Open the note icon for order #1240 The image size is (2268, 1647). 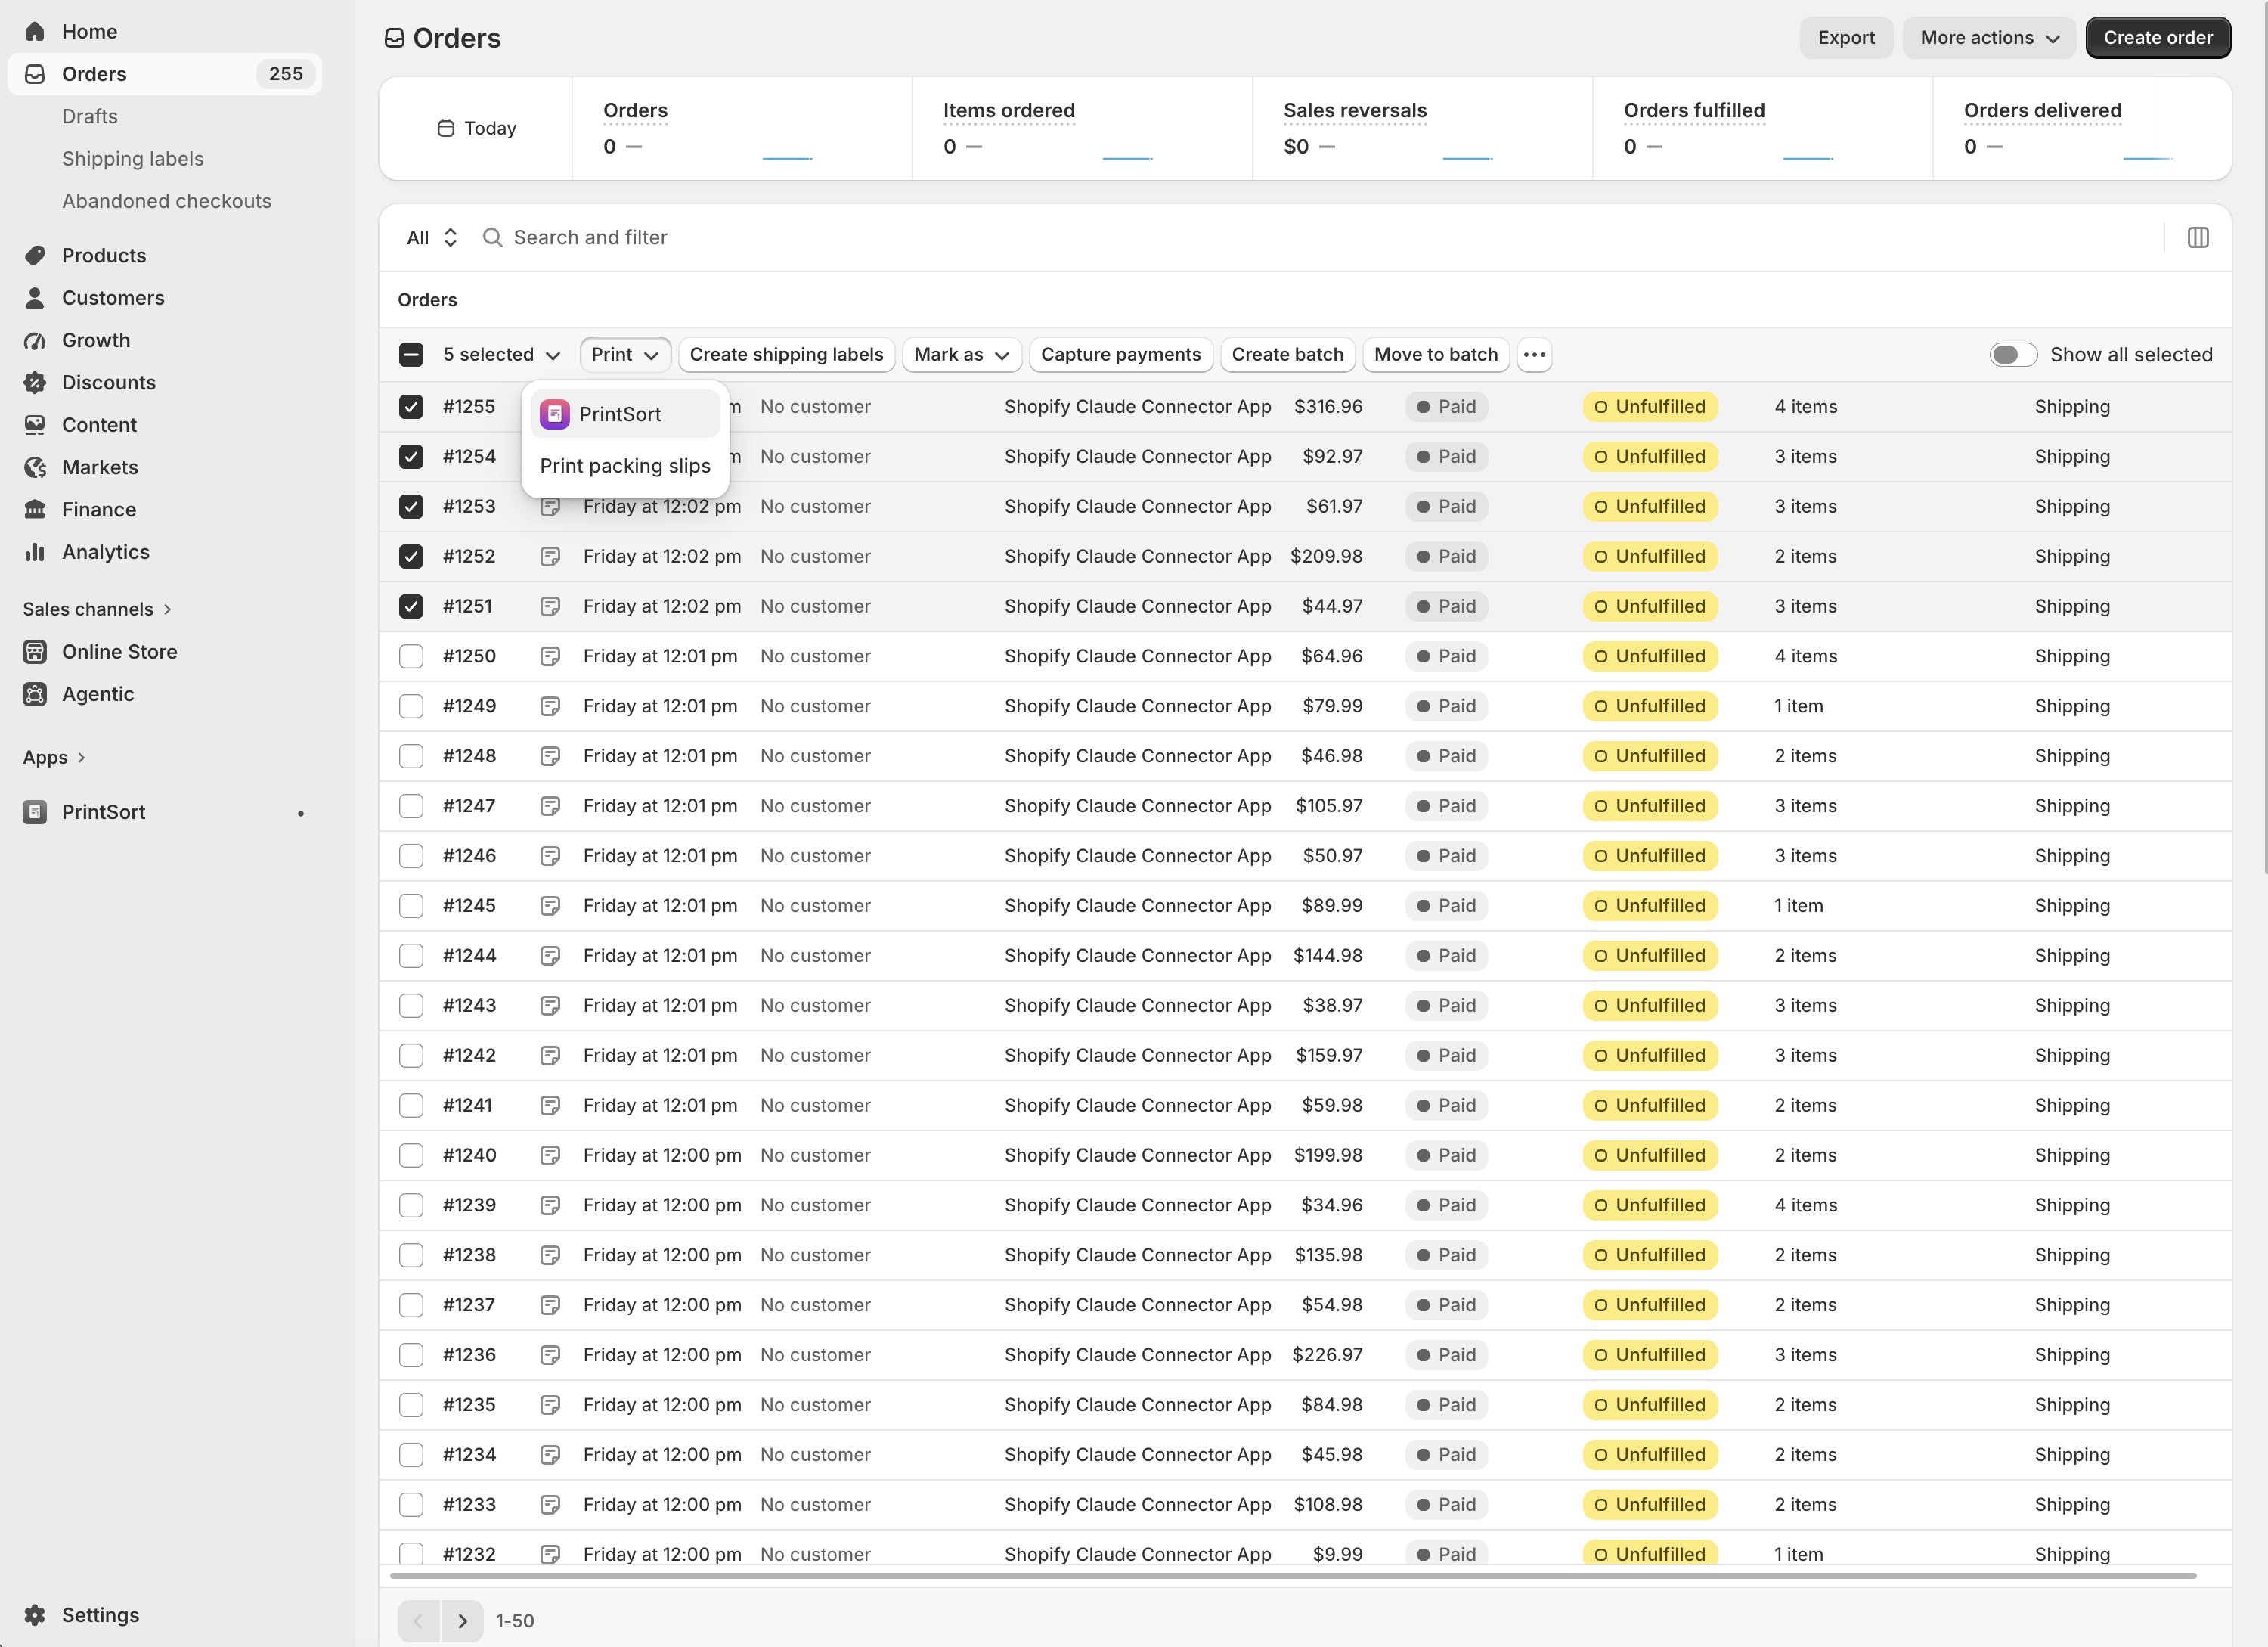tap(550, 1156)
